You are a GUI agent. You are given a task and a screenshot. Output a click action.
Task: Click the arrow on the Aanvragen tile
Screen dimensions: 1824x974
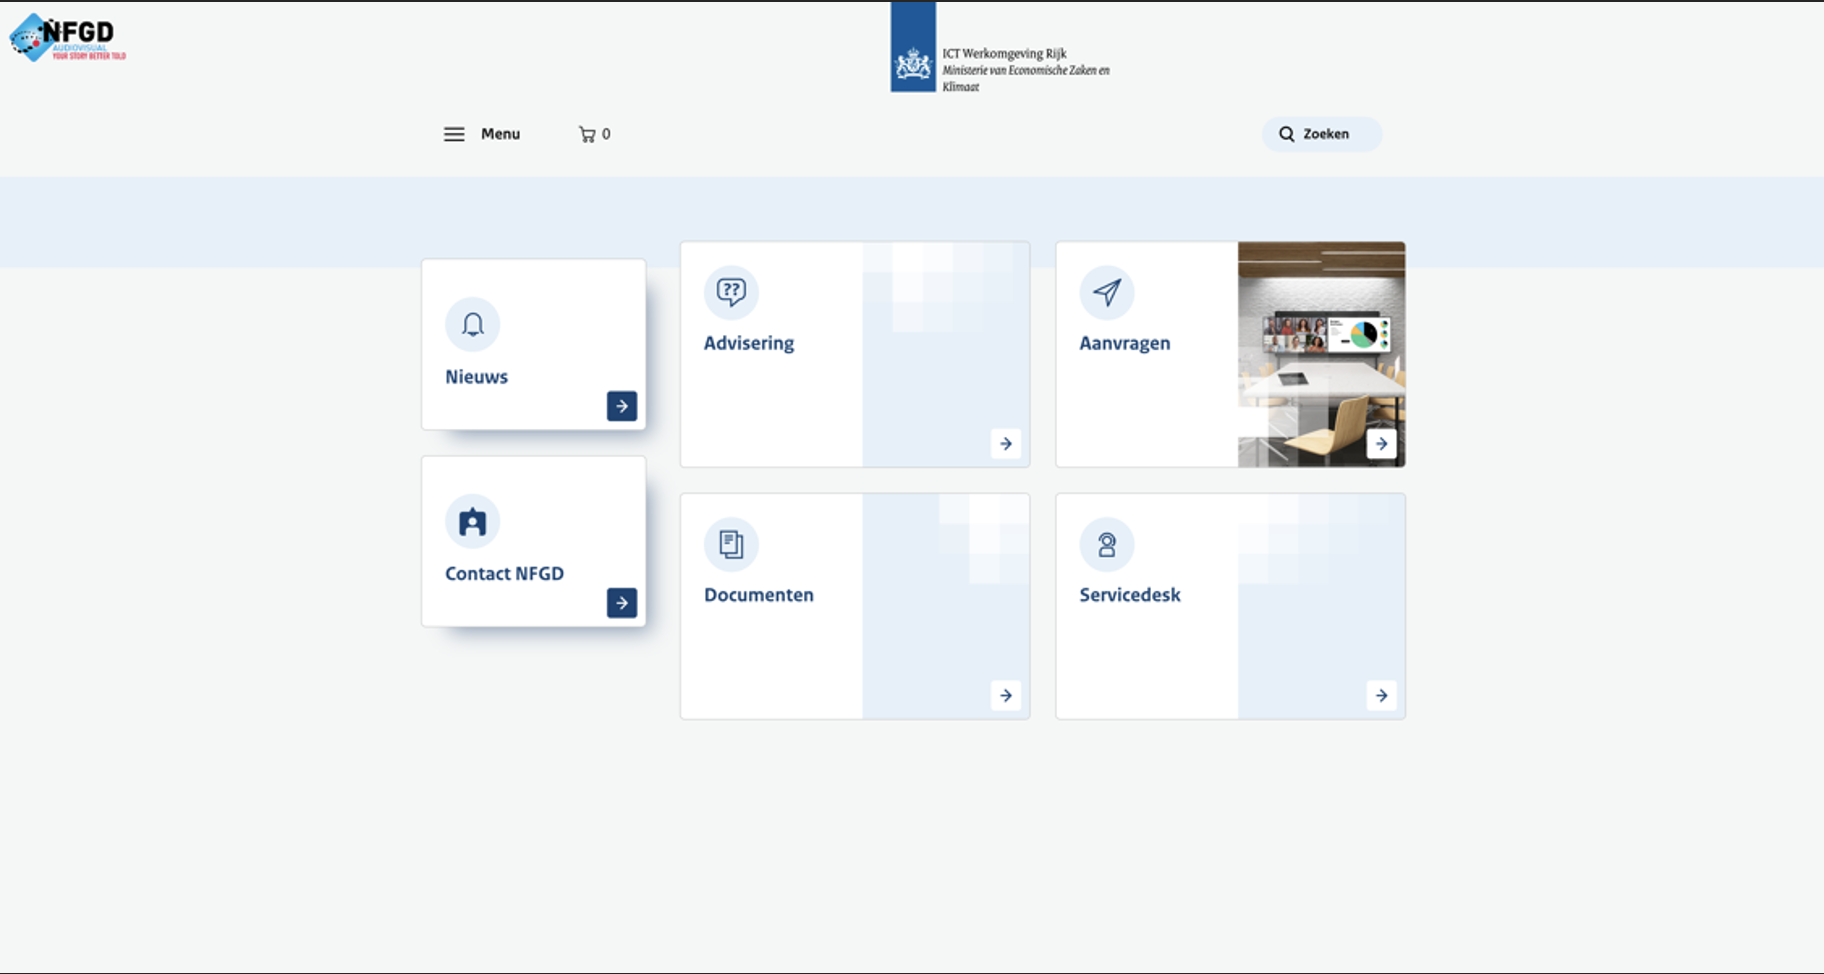click(x=1381, y=443)
